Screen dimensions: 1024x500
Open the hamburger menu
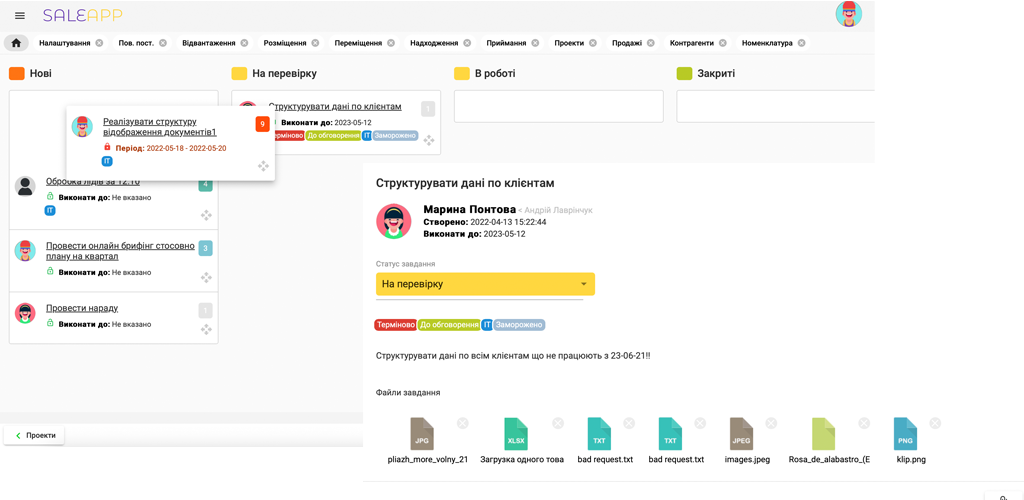pyautogui.click(x=20, y=16)
